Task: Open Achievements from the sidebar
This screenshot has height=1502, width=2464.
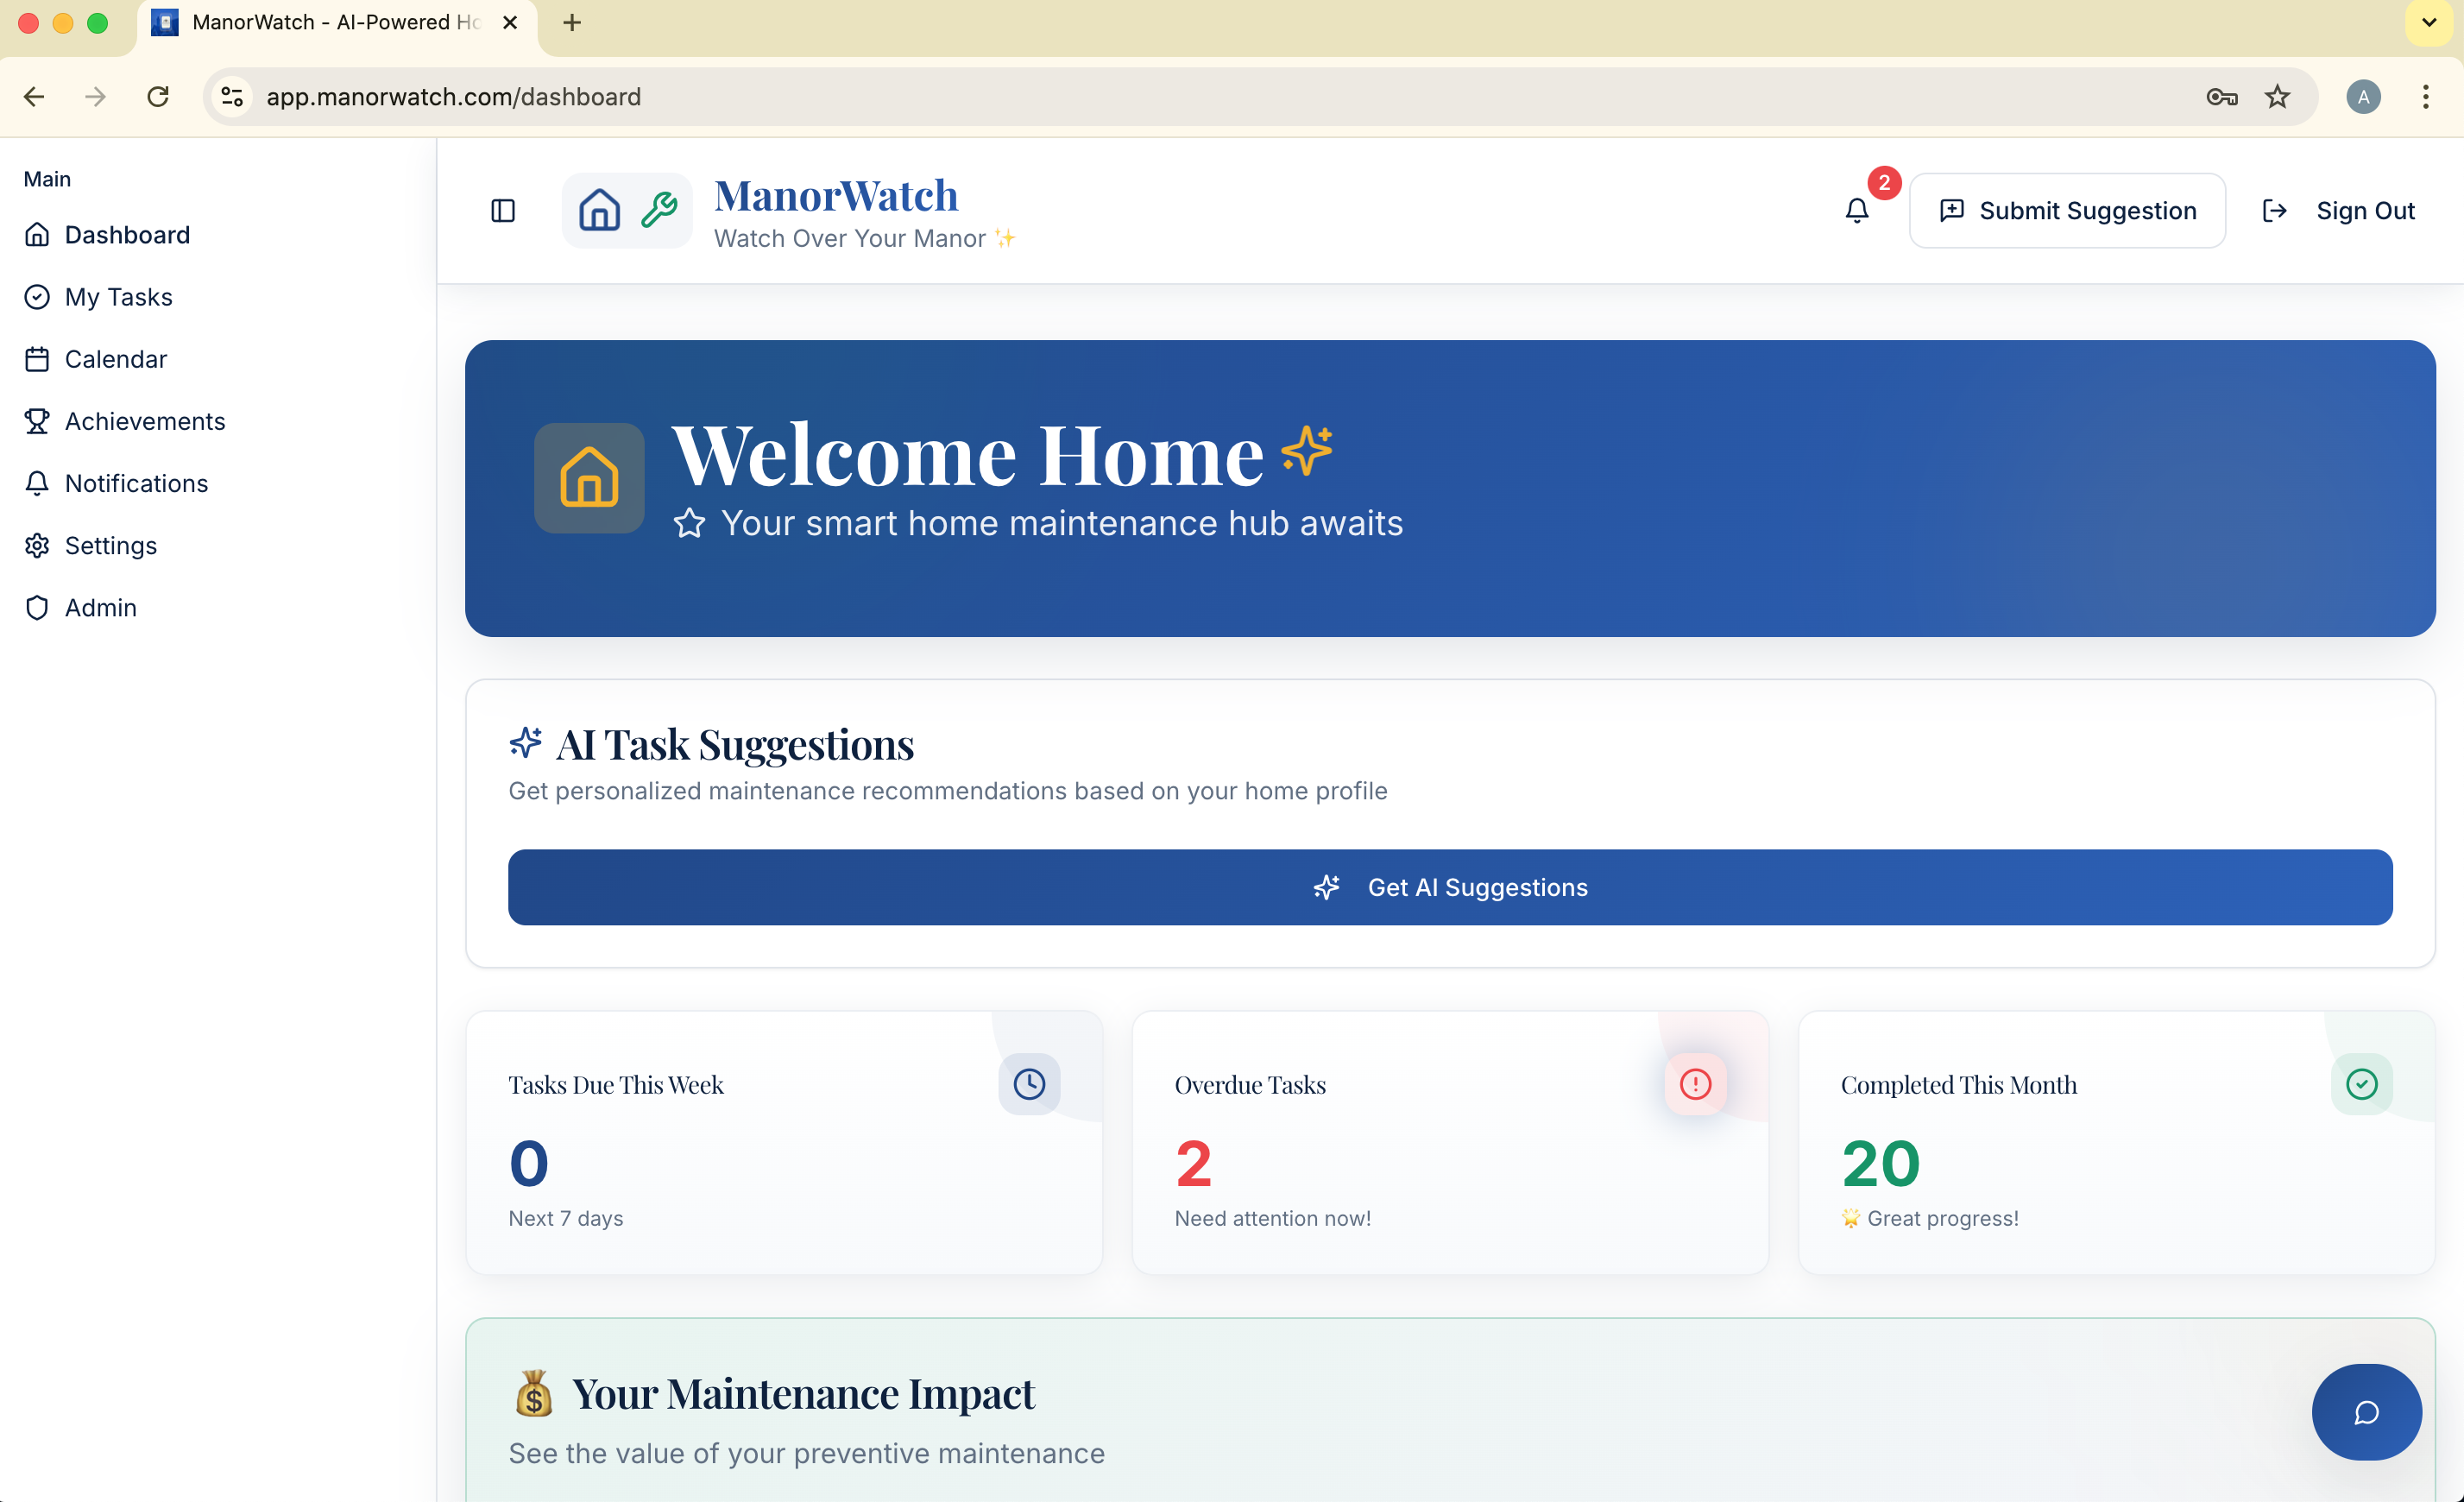Action: 144,421
